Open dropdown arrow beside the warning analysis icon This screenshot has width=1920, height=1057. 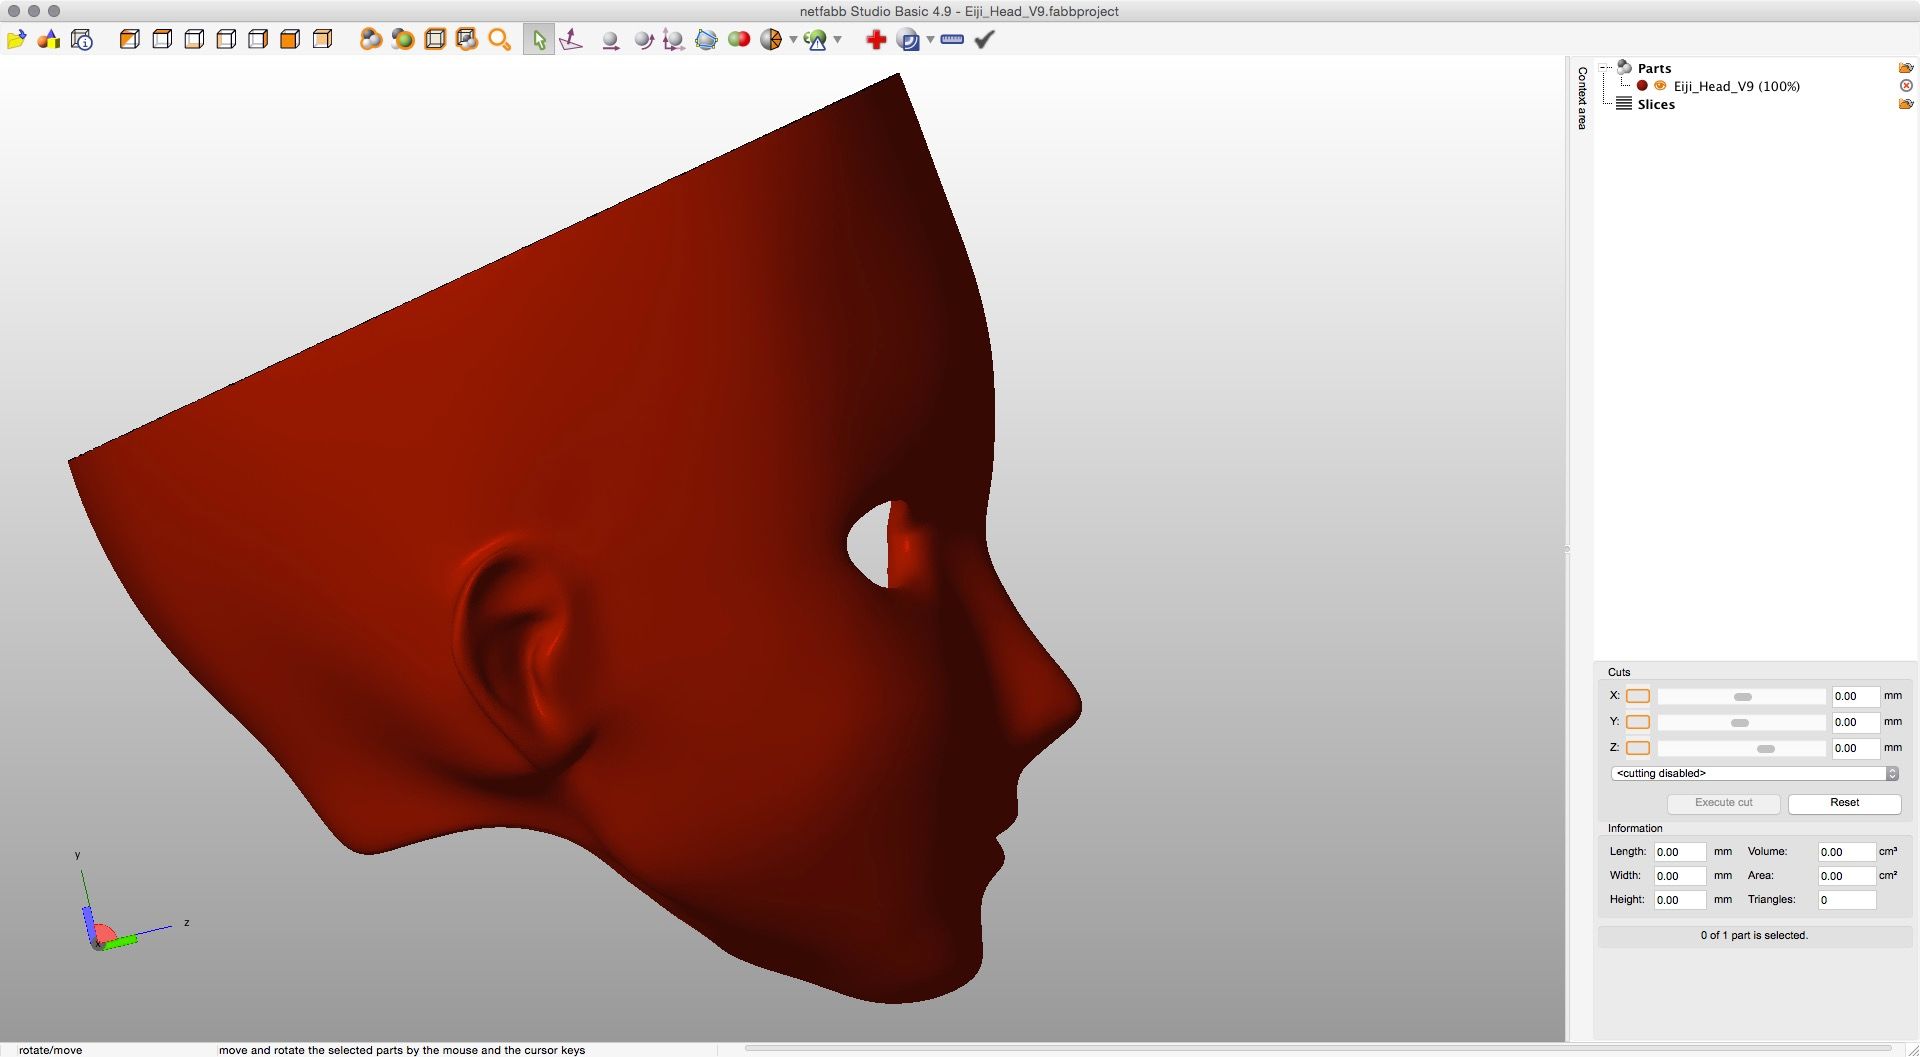tap(838, 40)
